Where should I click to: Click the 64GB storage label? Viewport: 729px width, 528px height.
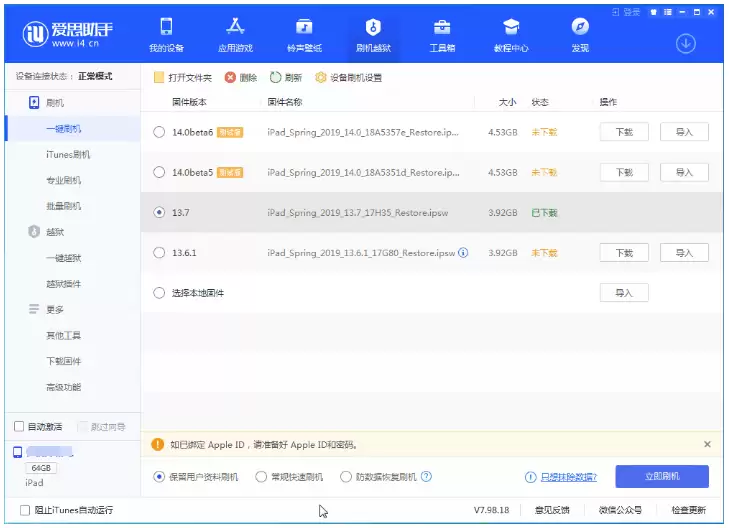[41, 468]
